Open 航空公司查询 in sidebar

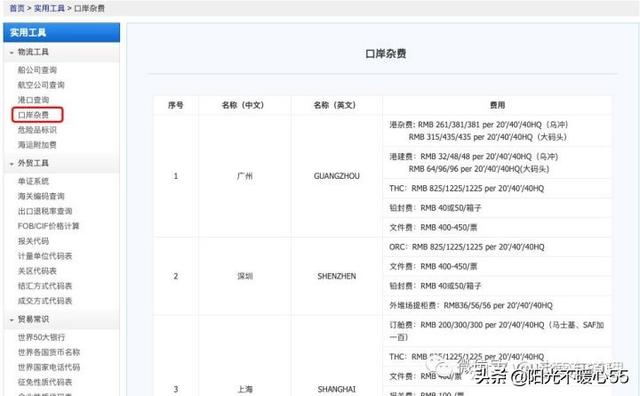click(x=41, y=85)
